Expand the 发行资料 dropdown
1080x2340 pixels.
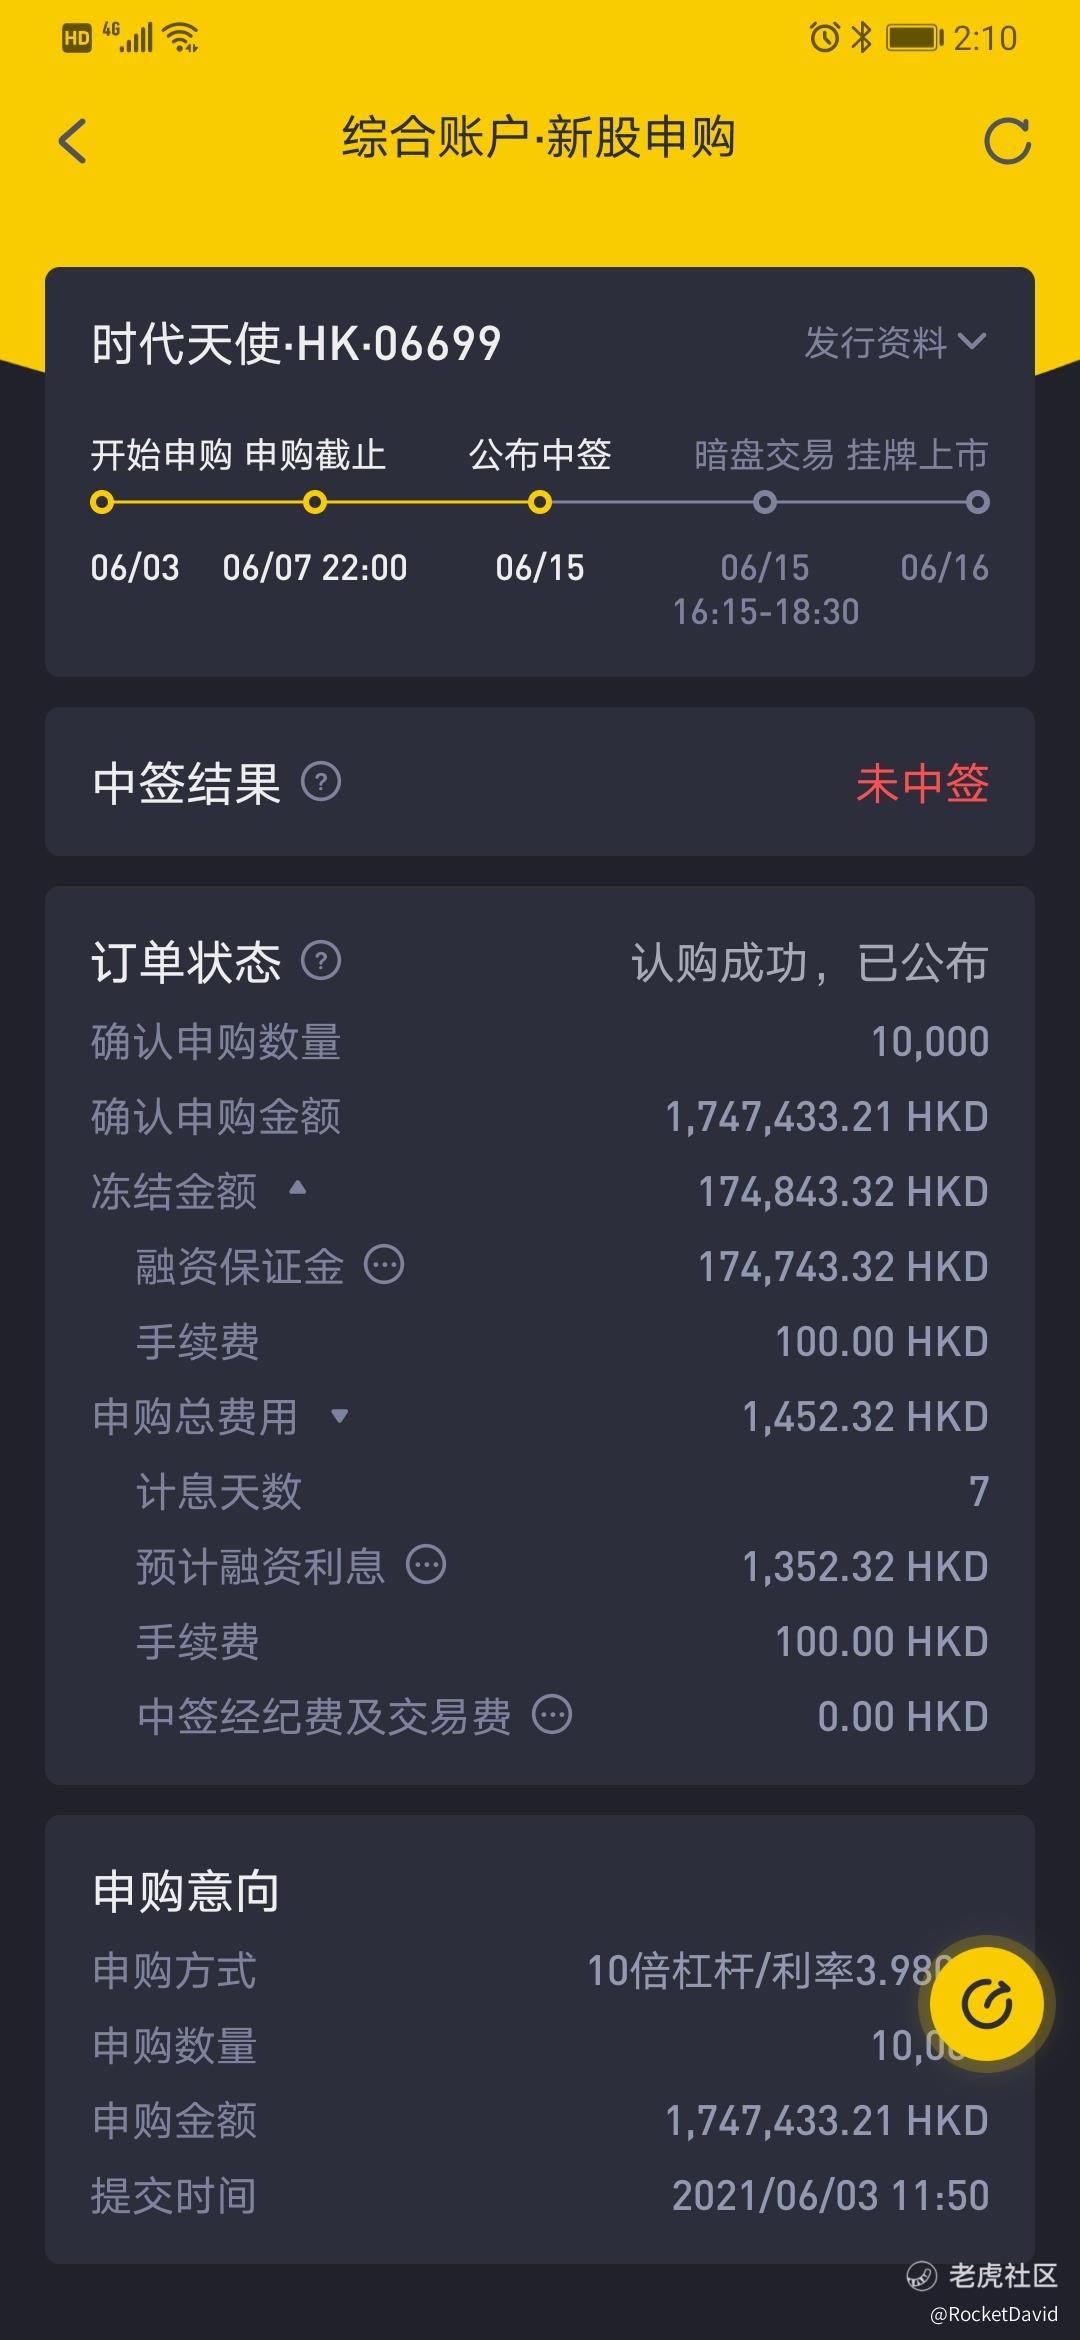[x=896, y=343]
